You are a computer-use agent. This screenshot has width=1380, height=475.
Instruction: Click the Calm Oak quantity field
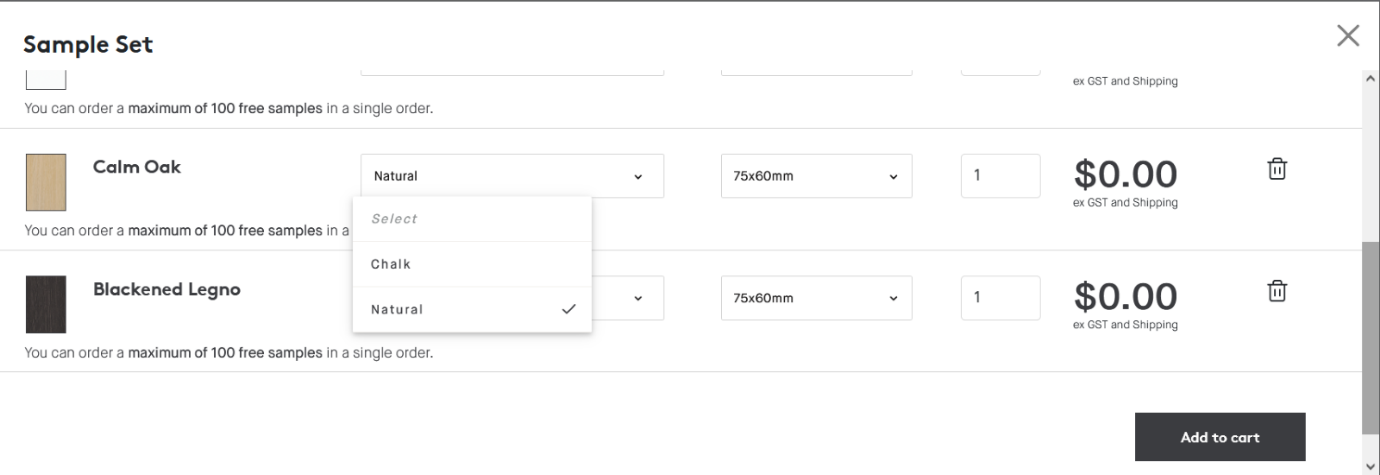[x=1000, y=176]
